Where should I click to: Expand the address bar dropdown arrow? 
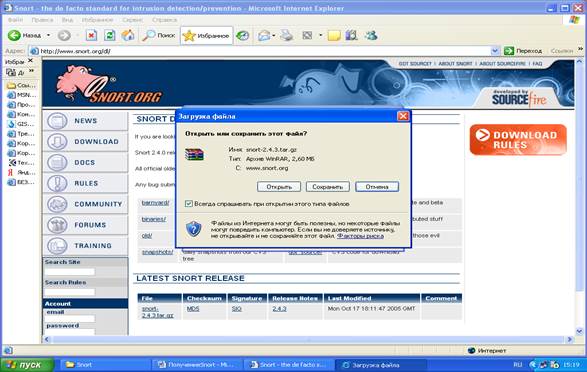tap(495, 51)
